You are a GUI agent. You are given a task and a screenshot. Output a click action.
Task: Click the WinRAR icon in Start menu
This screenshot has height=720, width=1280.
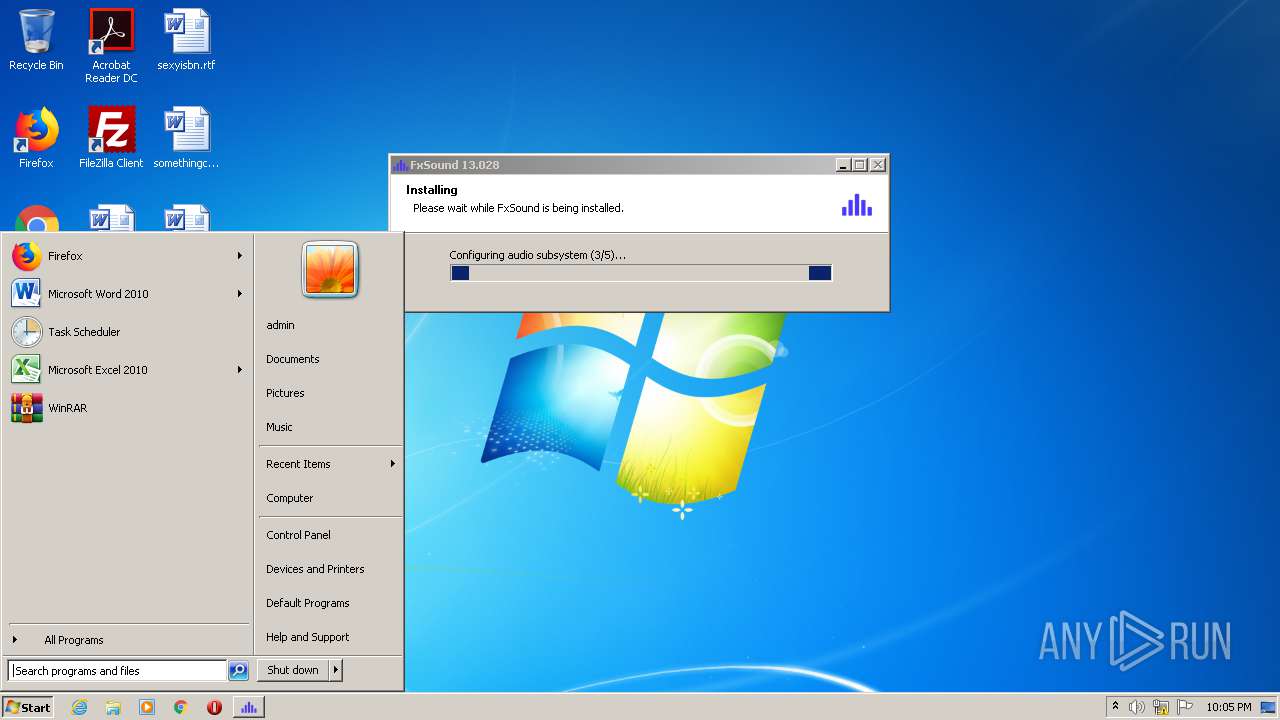[x=27, y=408]
